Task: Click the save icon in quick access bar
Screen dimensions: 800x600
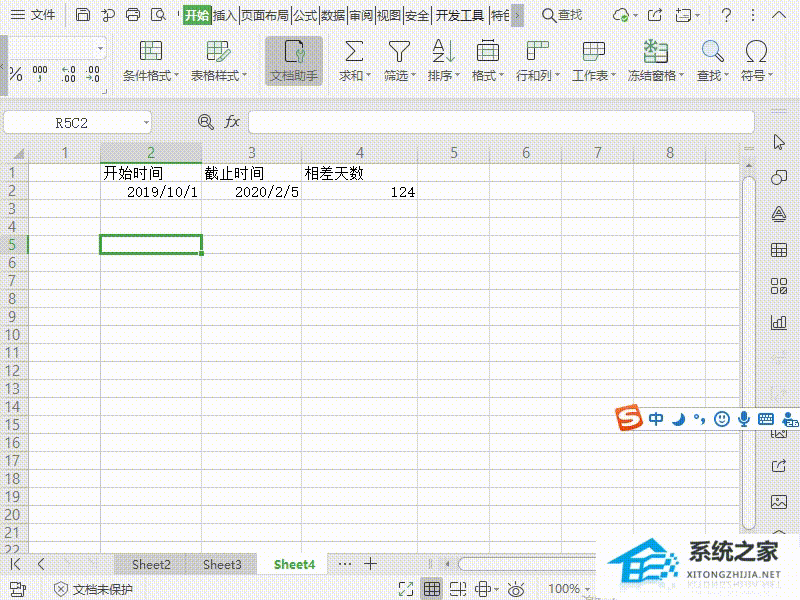Action: (83, 15)
